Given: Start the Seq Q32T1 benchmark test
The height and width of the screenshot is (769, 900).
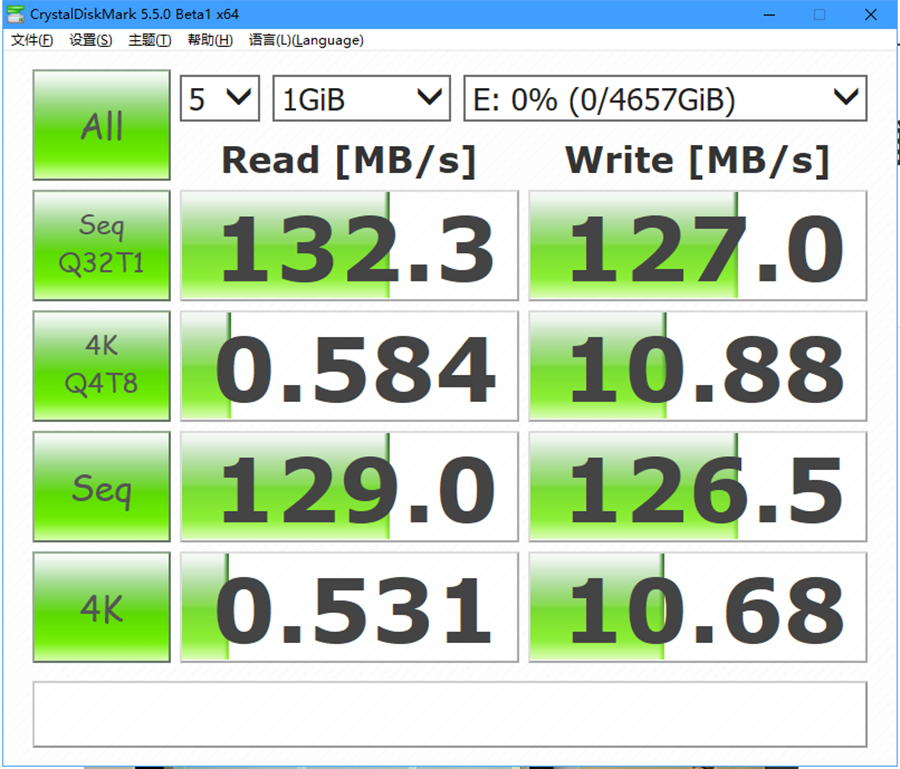Looking at the screenshot, I should point(101,246).
